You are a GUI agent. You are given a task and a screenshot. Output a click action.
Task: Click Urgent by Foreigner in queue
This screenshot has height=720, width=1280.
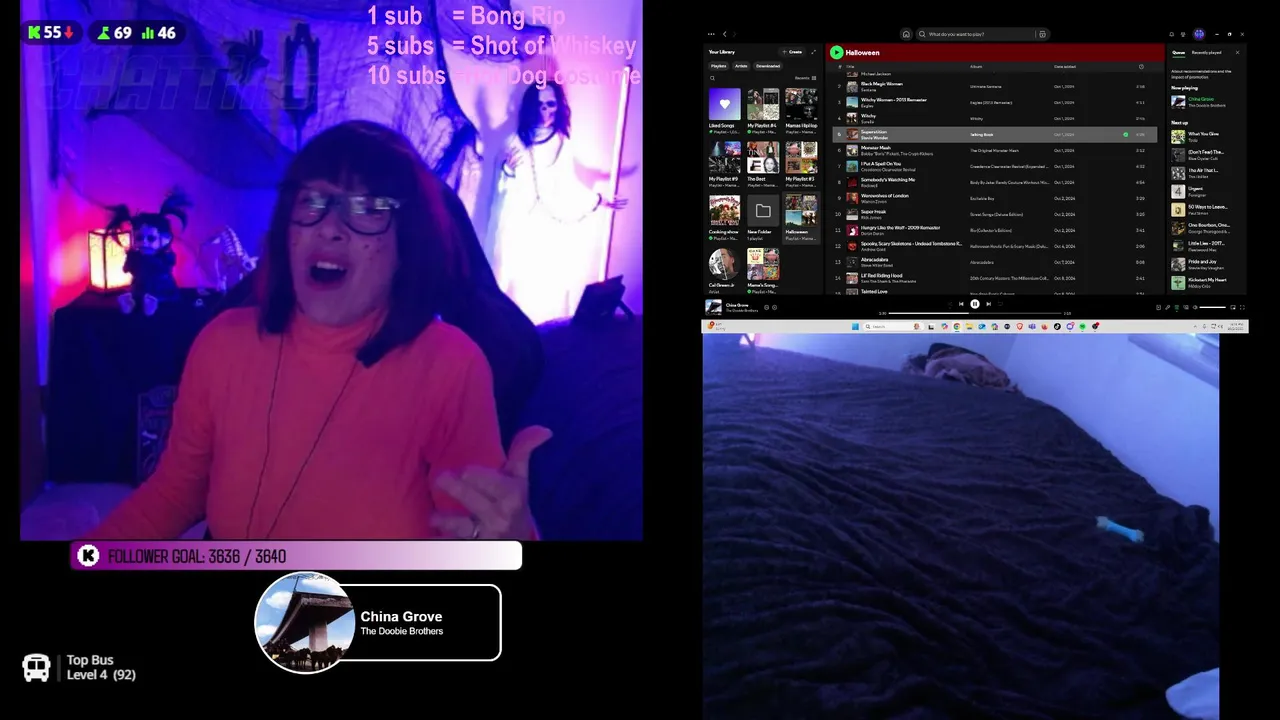click(1205, 191)
